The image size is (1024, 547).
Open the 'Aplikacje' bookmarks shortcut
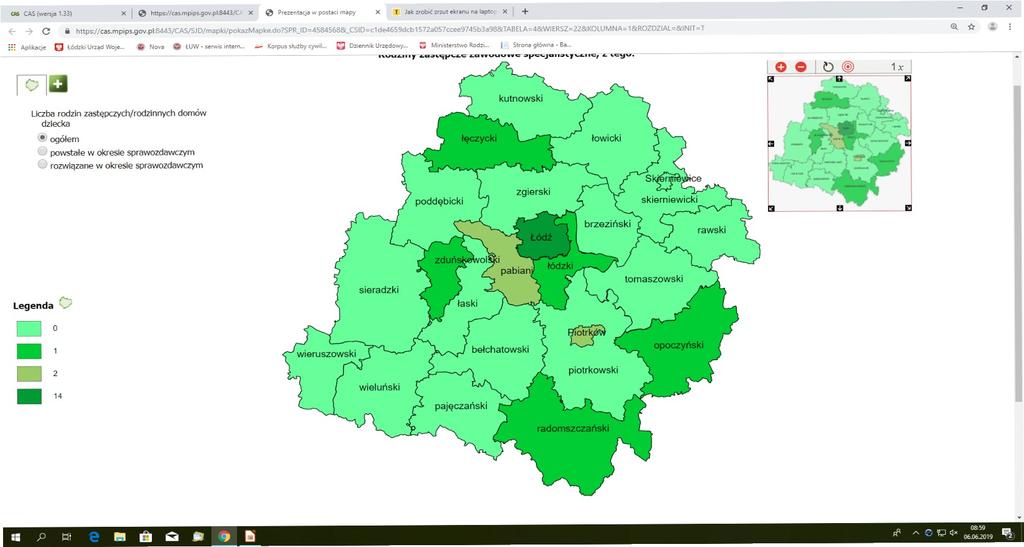pos(27,46)
